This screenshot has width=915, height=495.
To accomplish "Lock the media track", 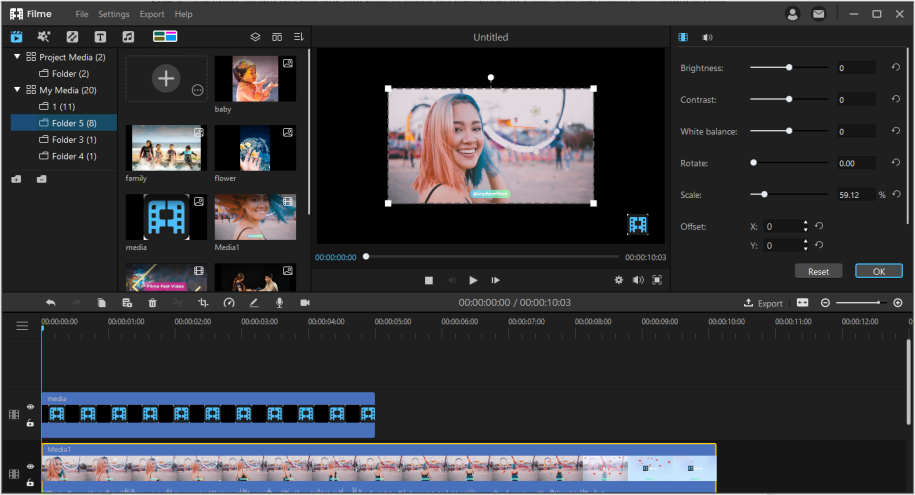I will pyautogui.click(x=30, y=423).
